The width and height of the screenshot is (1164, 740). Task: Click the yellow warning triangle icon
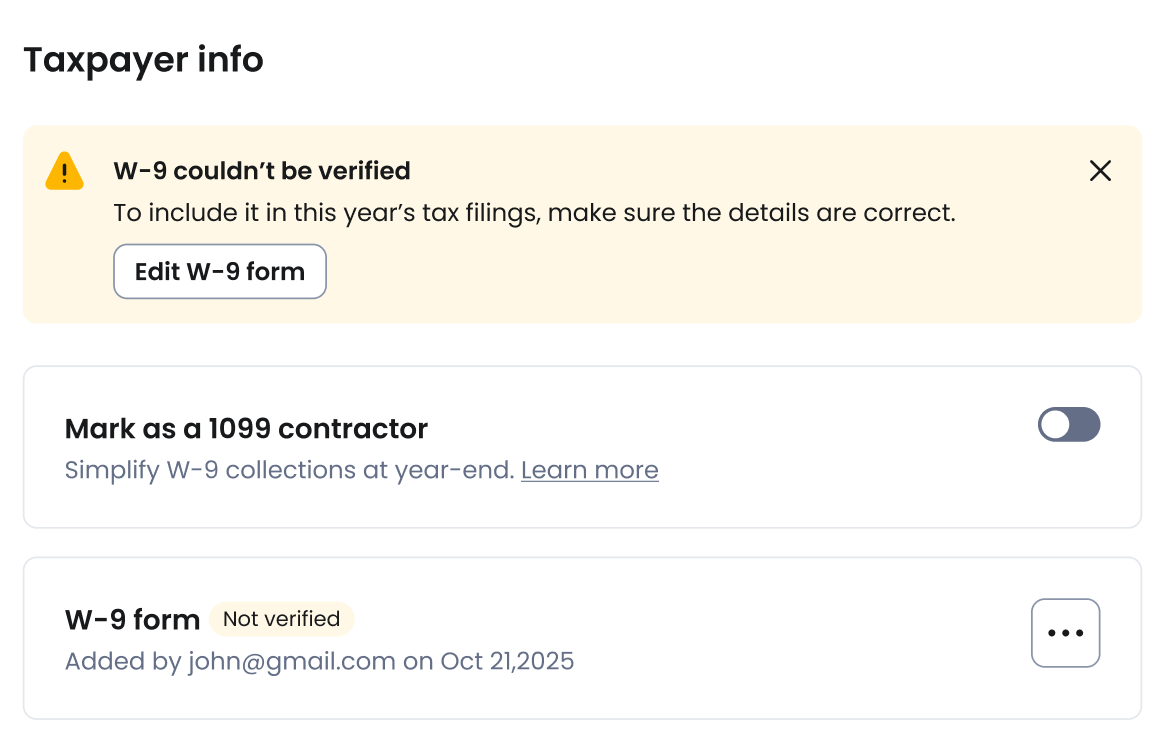[65, 171]
